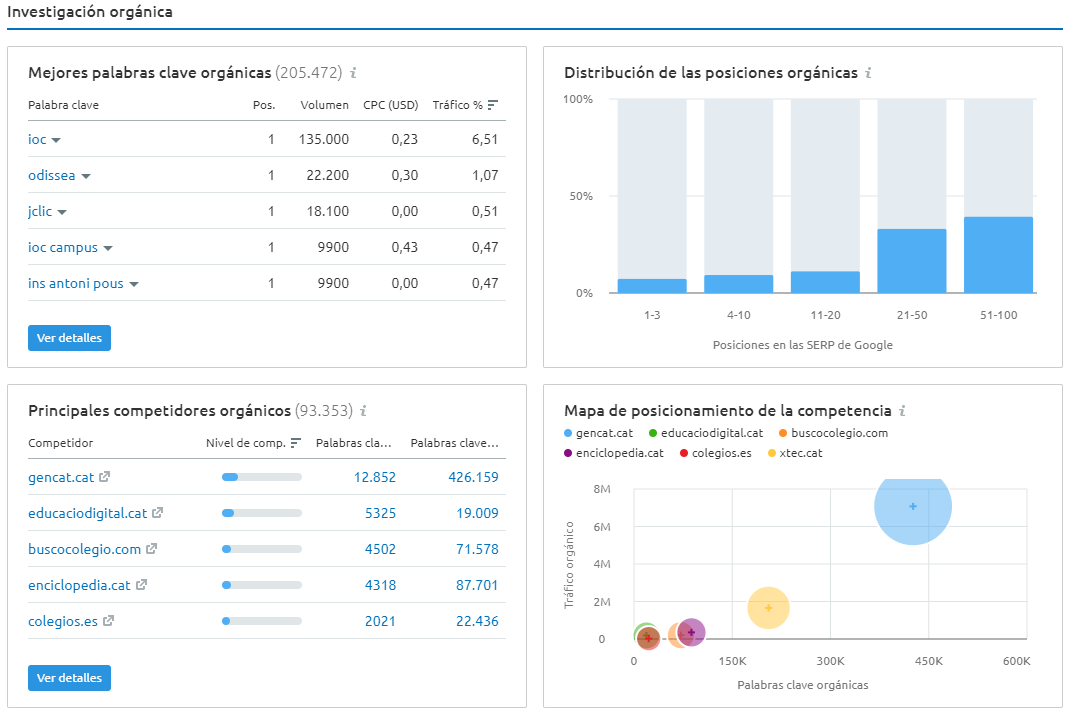1076x712 pixels.
Task: Click the 51-100 positions blue bar
Action: coord(998,255)
